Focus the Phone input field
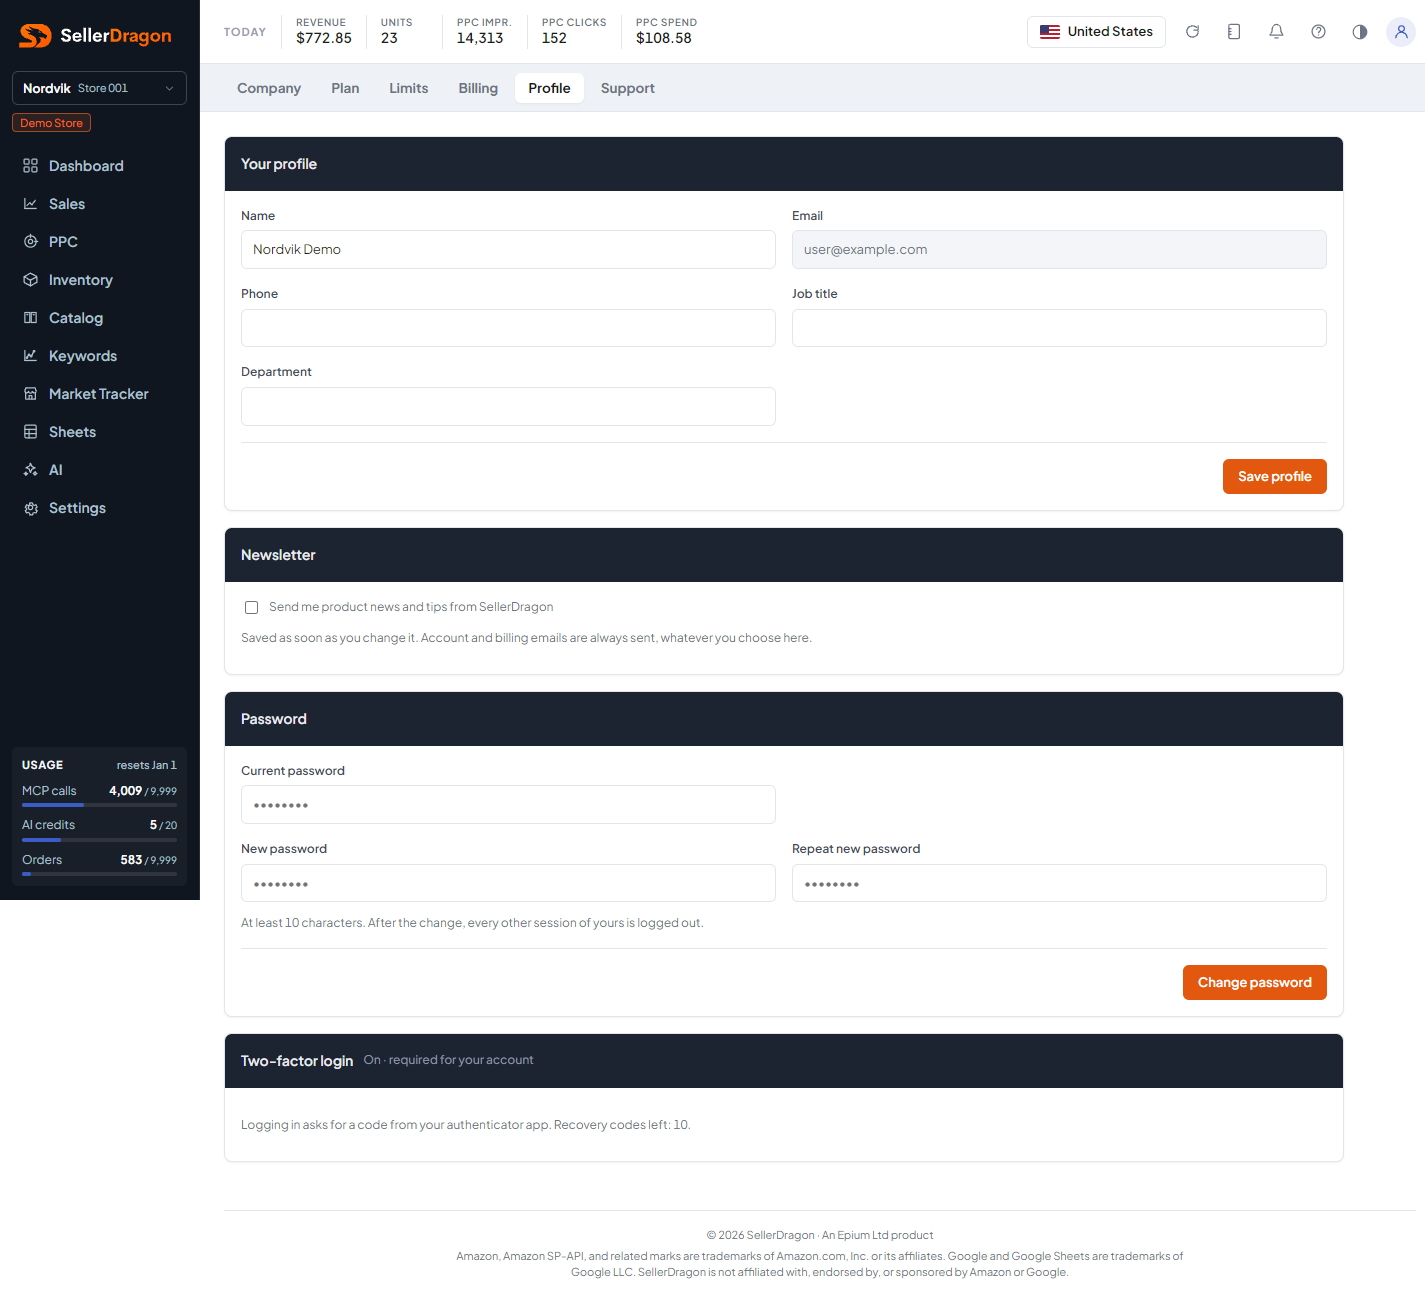1425x1309 pixels. point(508,328)
